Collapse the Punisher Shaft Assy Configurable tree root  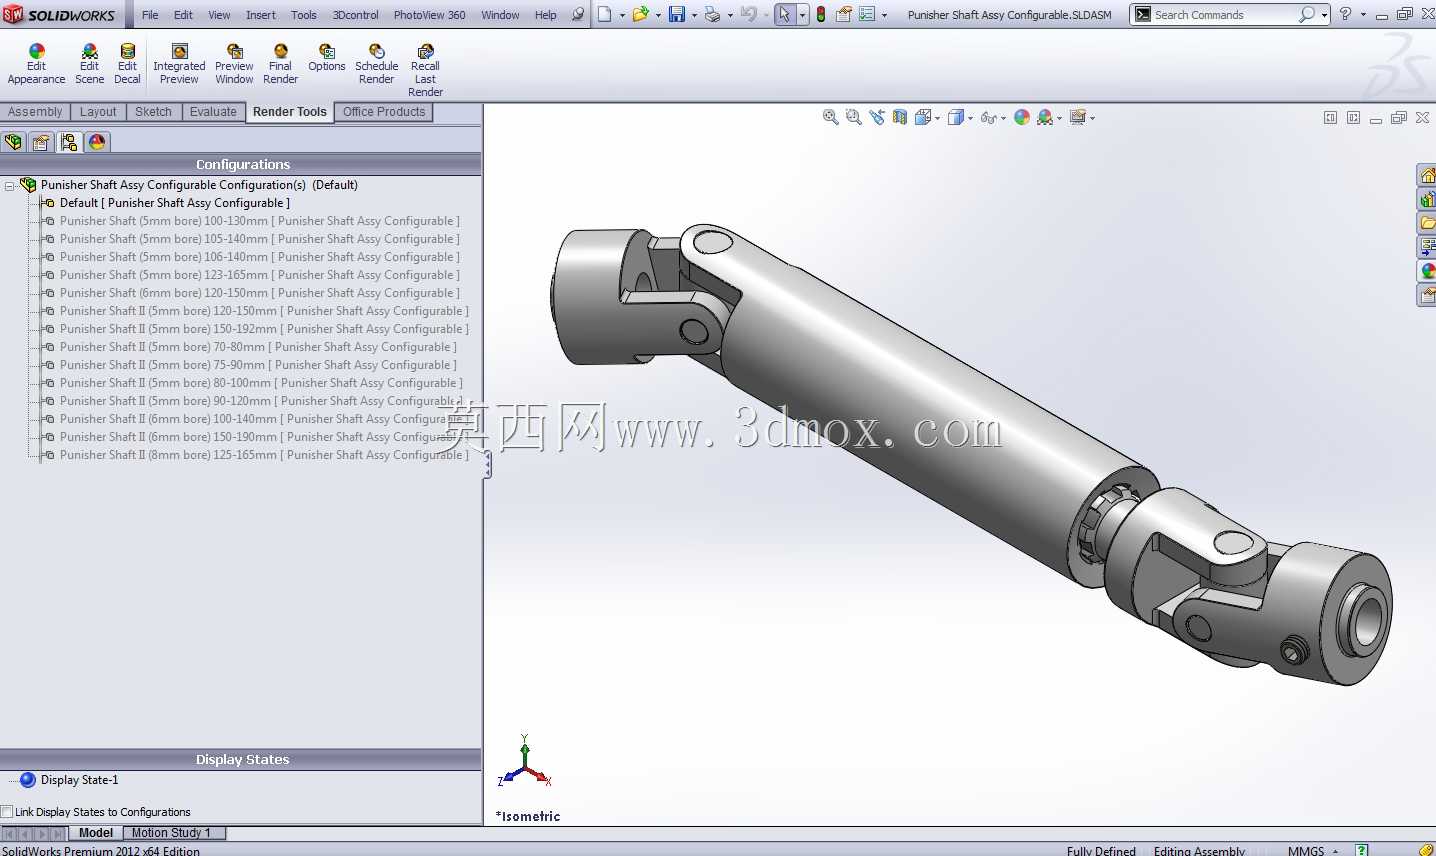point(9,185)
